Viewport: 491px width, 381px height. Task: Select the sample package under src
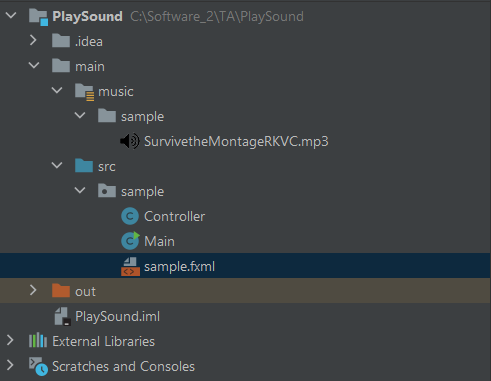142,192
